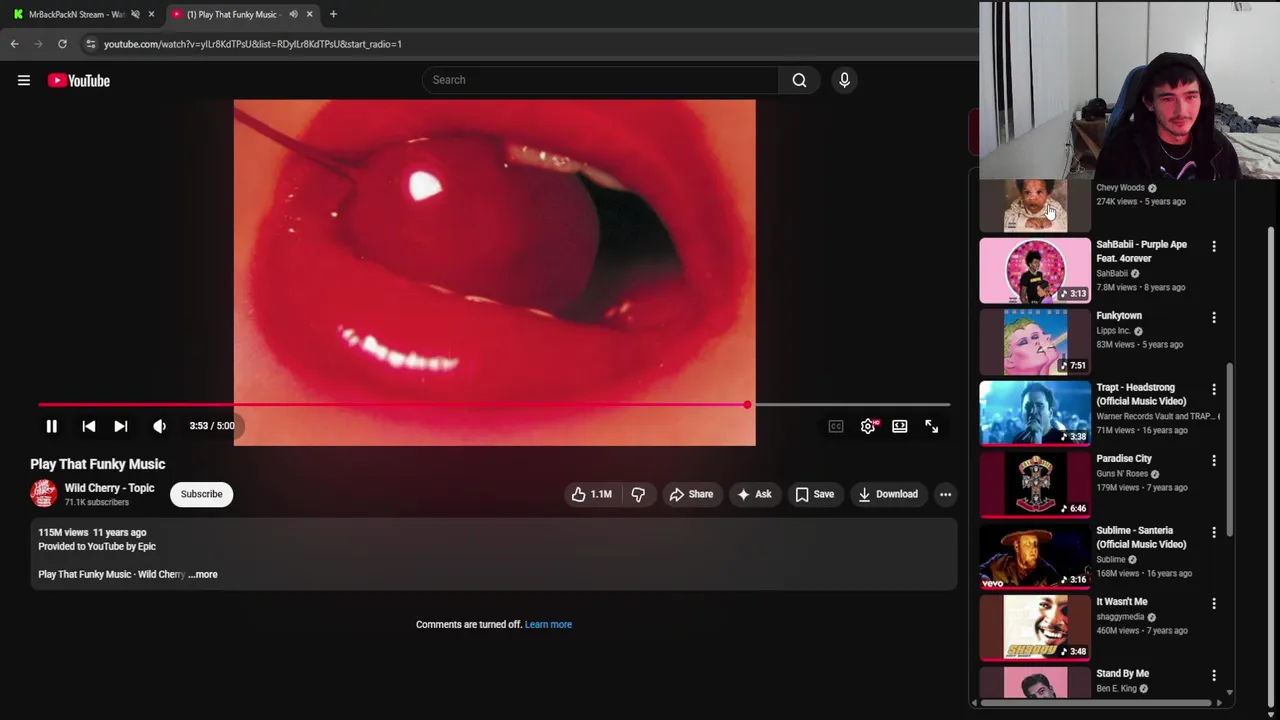This screenshot has width=1280, height=720.
Task: Select the Play That Funky Music tab
Action: point(231,14)
